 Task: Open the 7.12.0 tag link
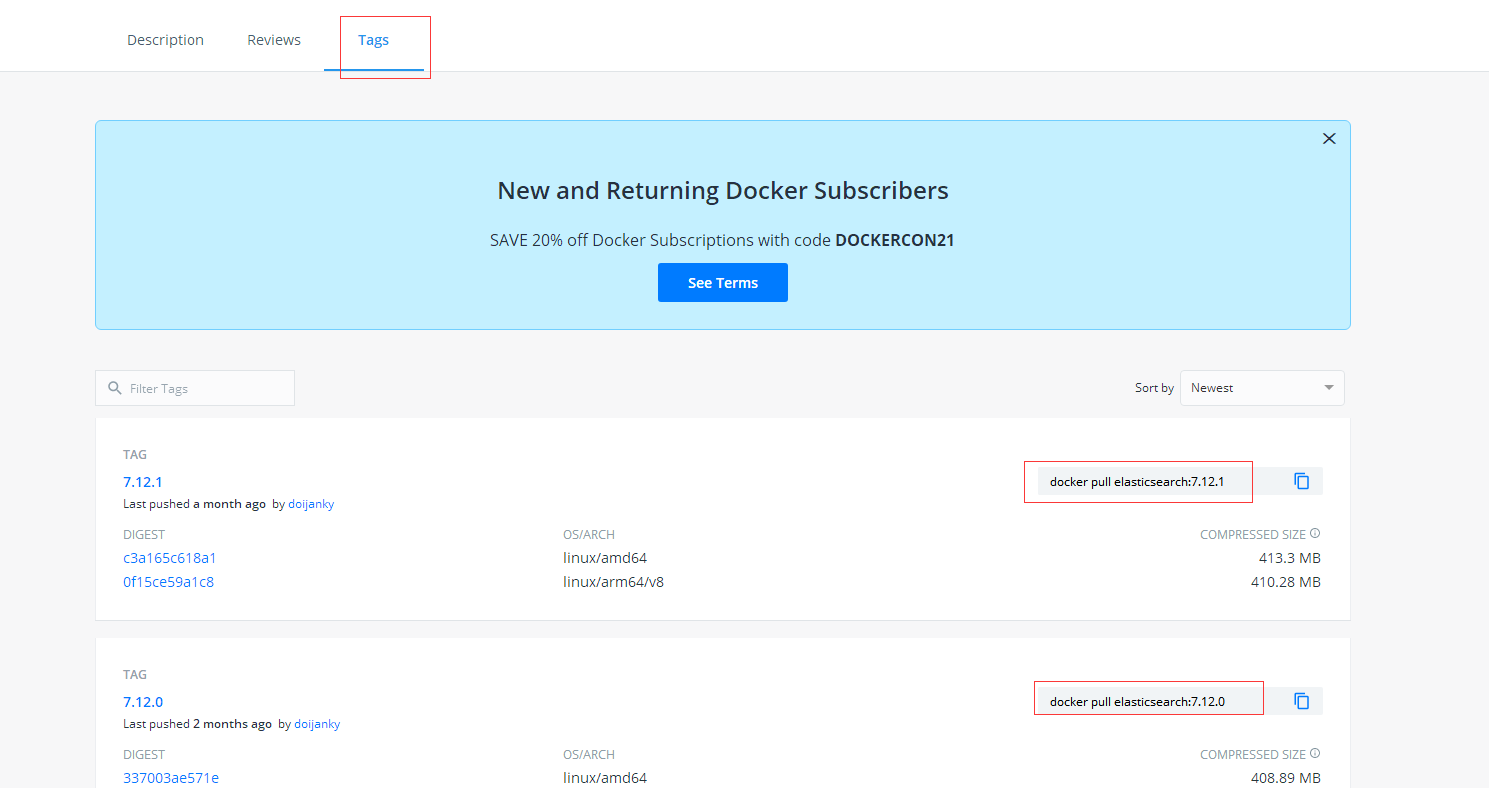click(x=143, y=702)
